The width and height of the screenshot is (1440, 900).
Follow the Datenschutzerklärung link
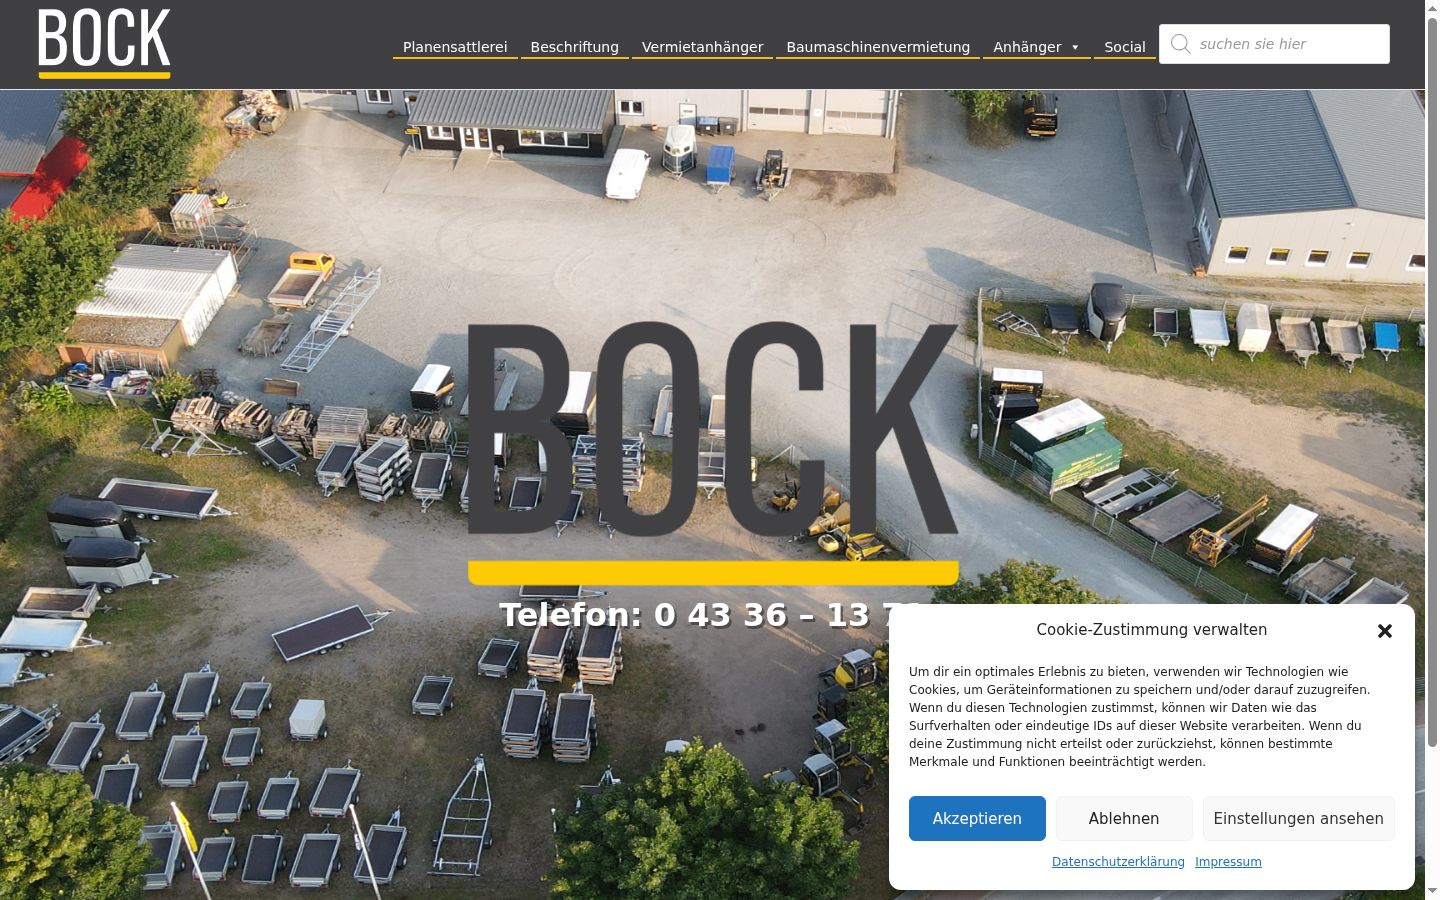(1118, 862)
